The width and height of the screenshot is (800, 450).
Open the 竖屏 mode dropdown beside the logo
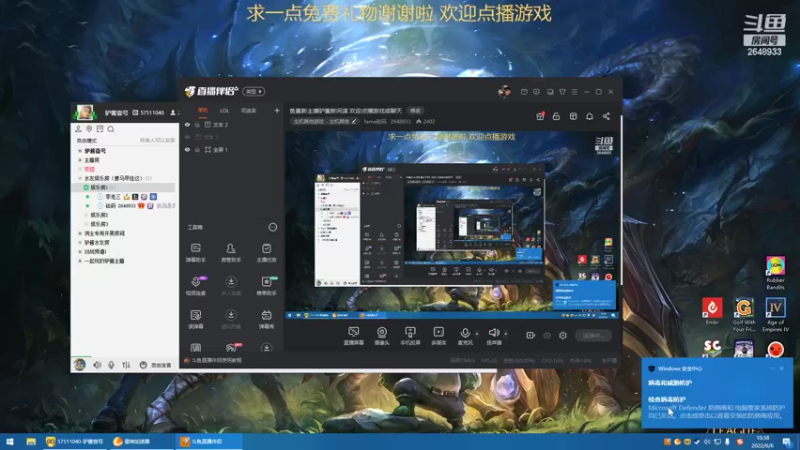[x=254, y=91]
